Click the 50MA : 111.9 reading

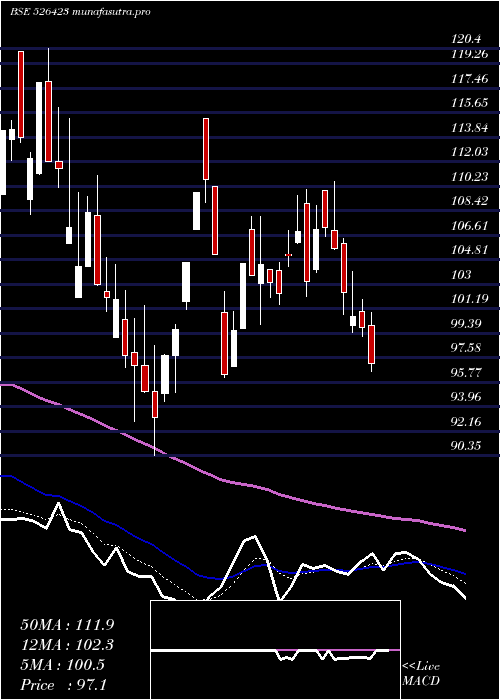67,625
